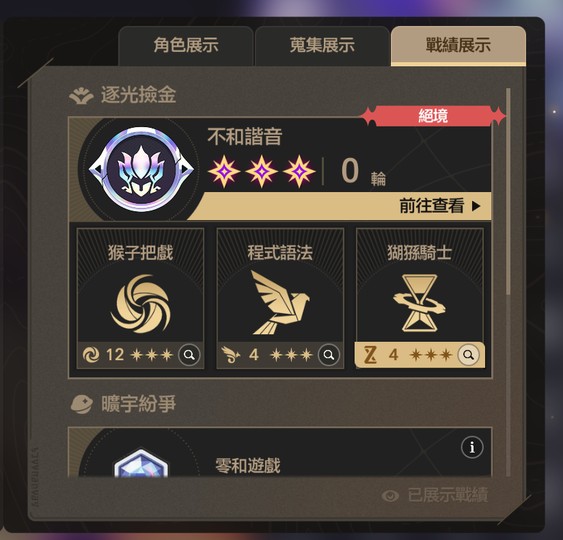Switch to the 角色展示 tab
This screenshot has width=563, height=540.
(186, 46)
